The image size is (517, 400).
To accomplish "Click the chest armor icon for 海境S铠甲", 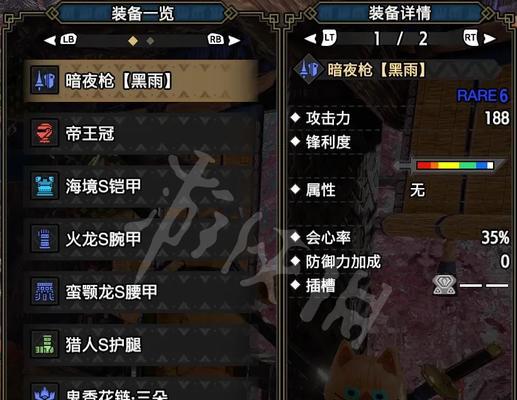I will 45,186.
